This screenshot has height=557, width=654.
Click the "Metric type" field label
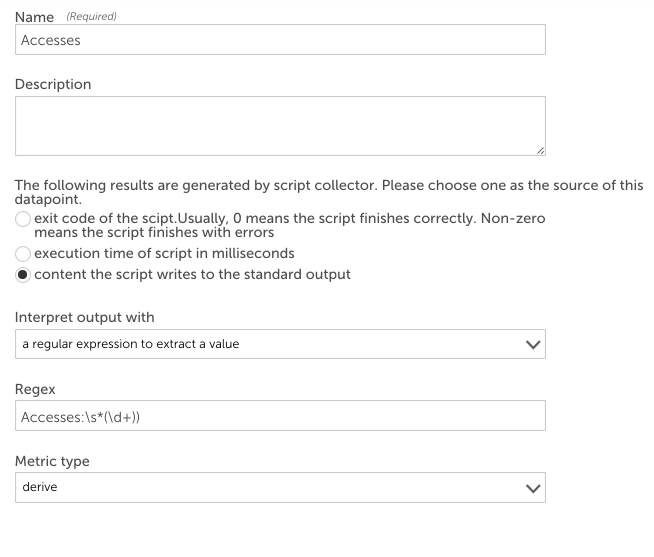pyautogui.click(x=52, y=461)
